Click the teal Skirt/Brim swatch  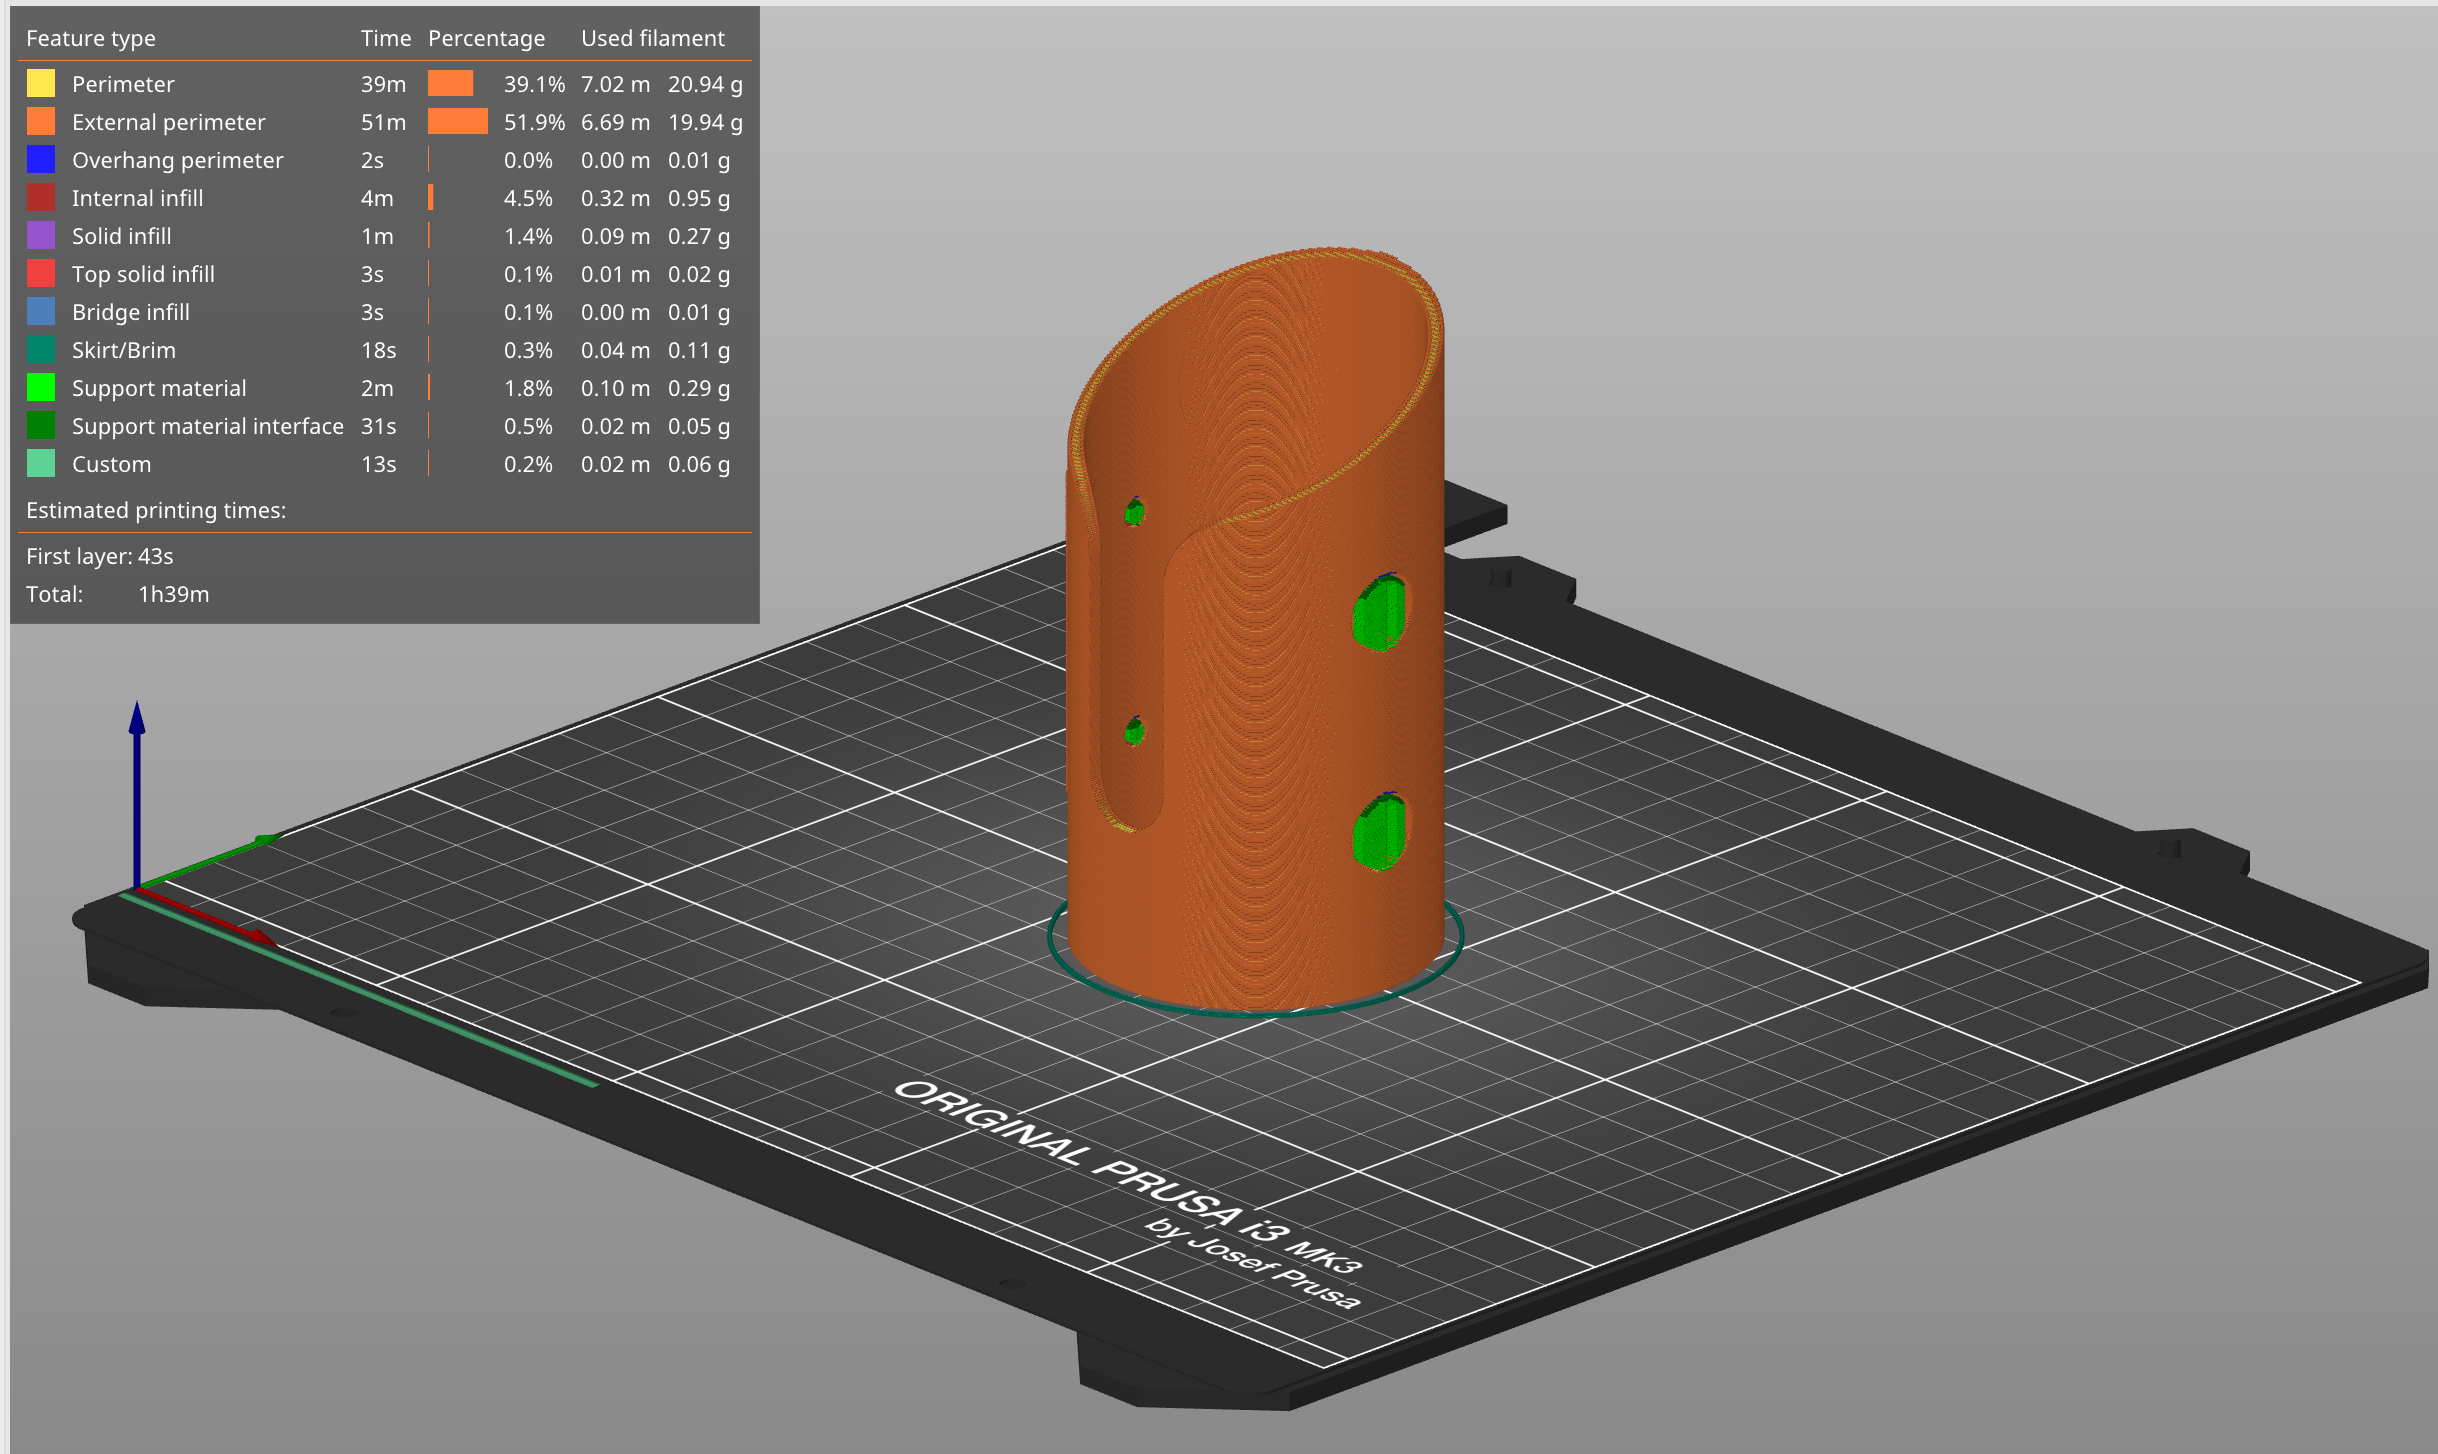(41, 349)
